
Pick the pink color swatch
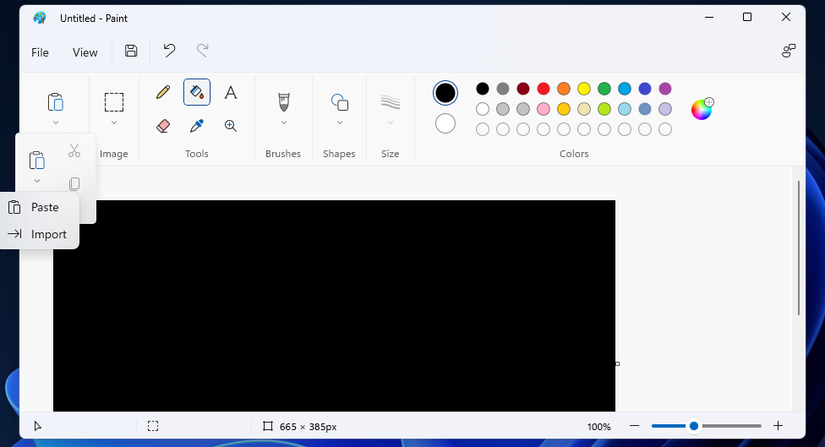coord(544,109)
